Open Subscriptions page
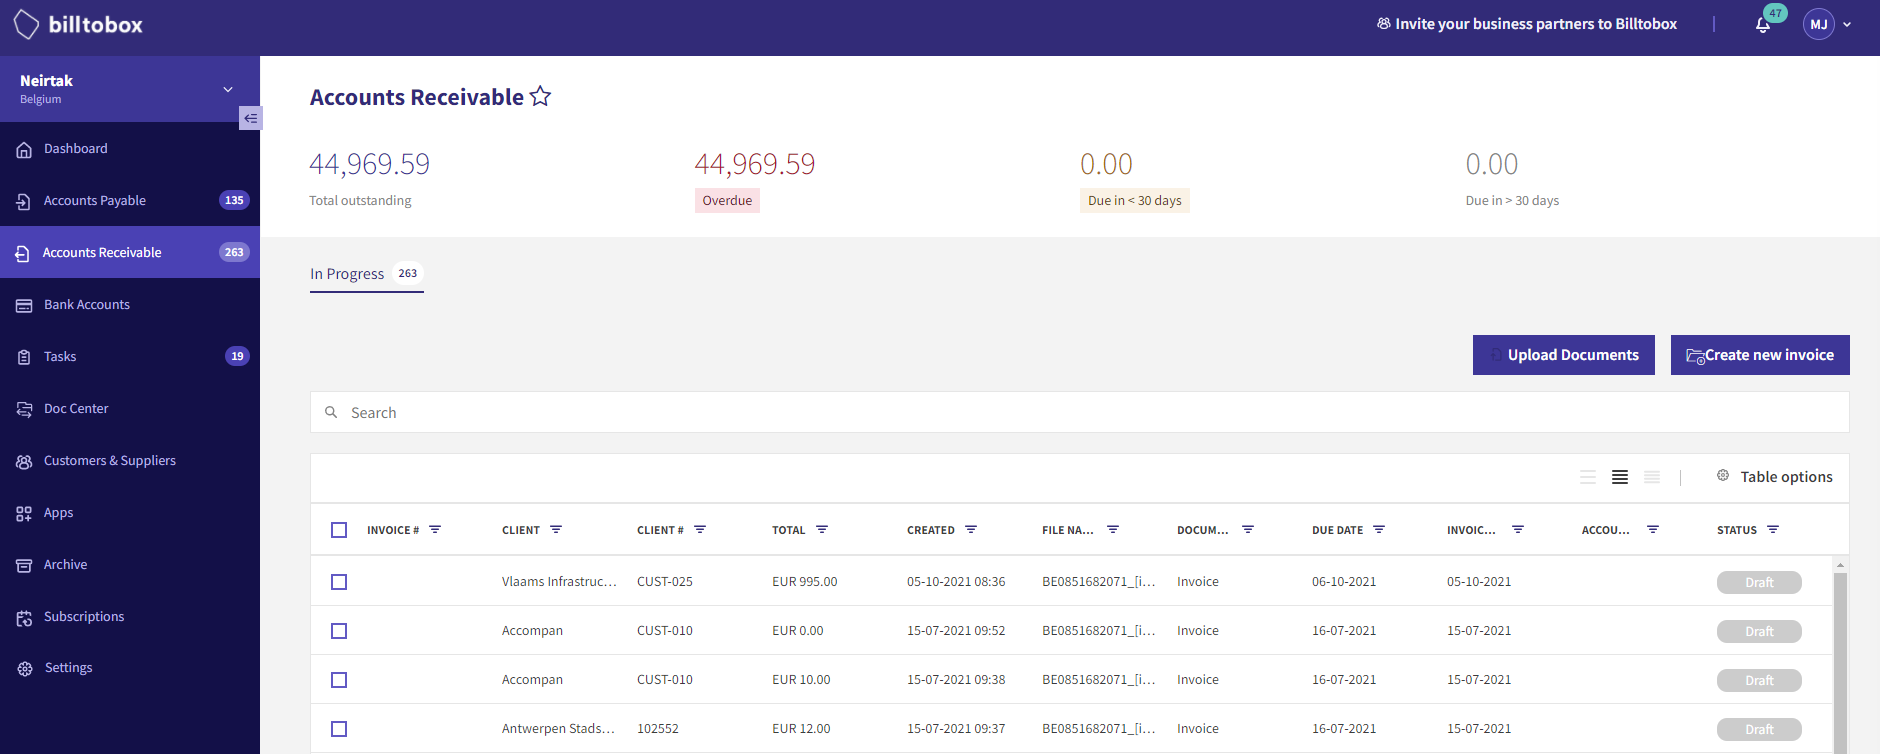 point(130,617)
